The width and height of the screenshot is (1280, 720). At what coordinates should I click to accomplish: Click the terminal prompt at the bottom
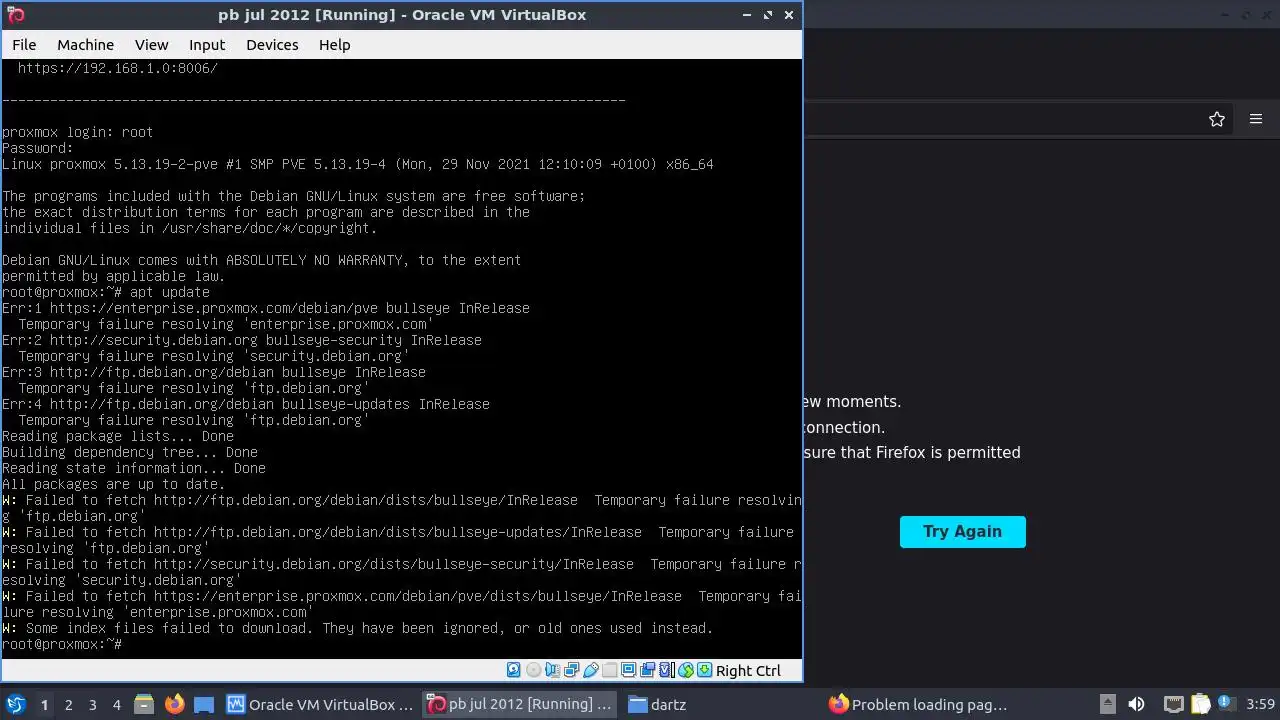[x=62, y=644]
